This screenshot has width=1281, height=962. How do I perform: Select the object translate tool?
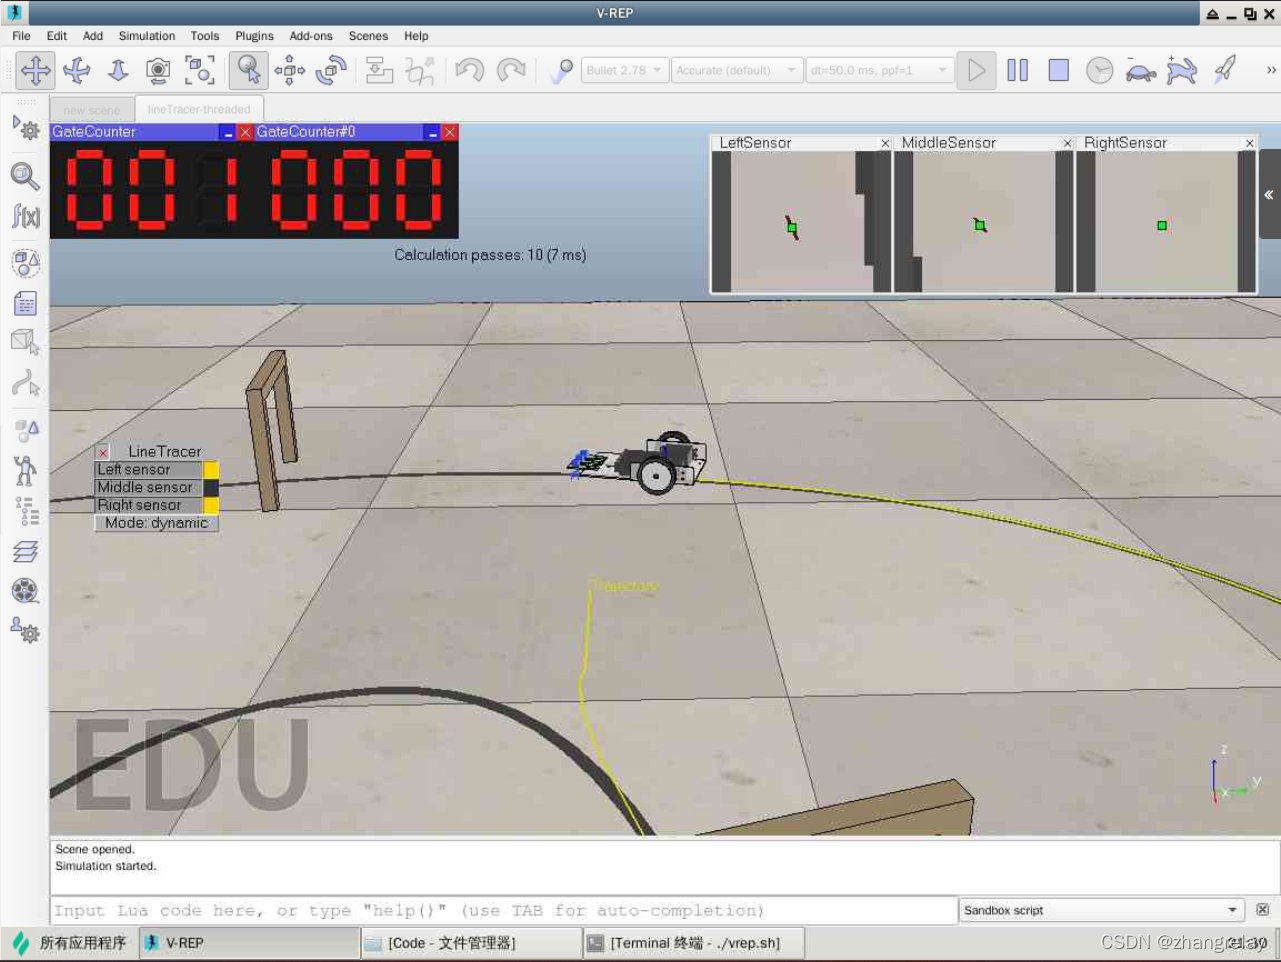click(x=290, y=70)
